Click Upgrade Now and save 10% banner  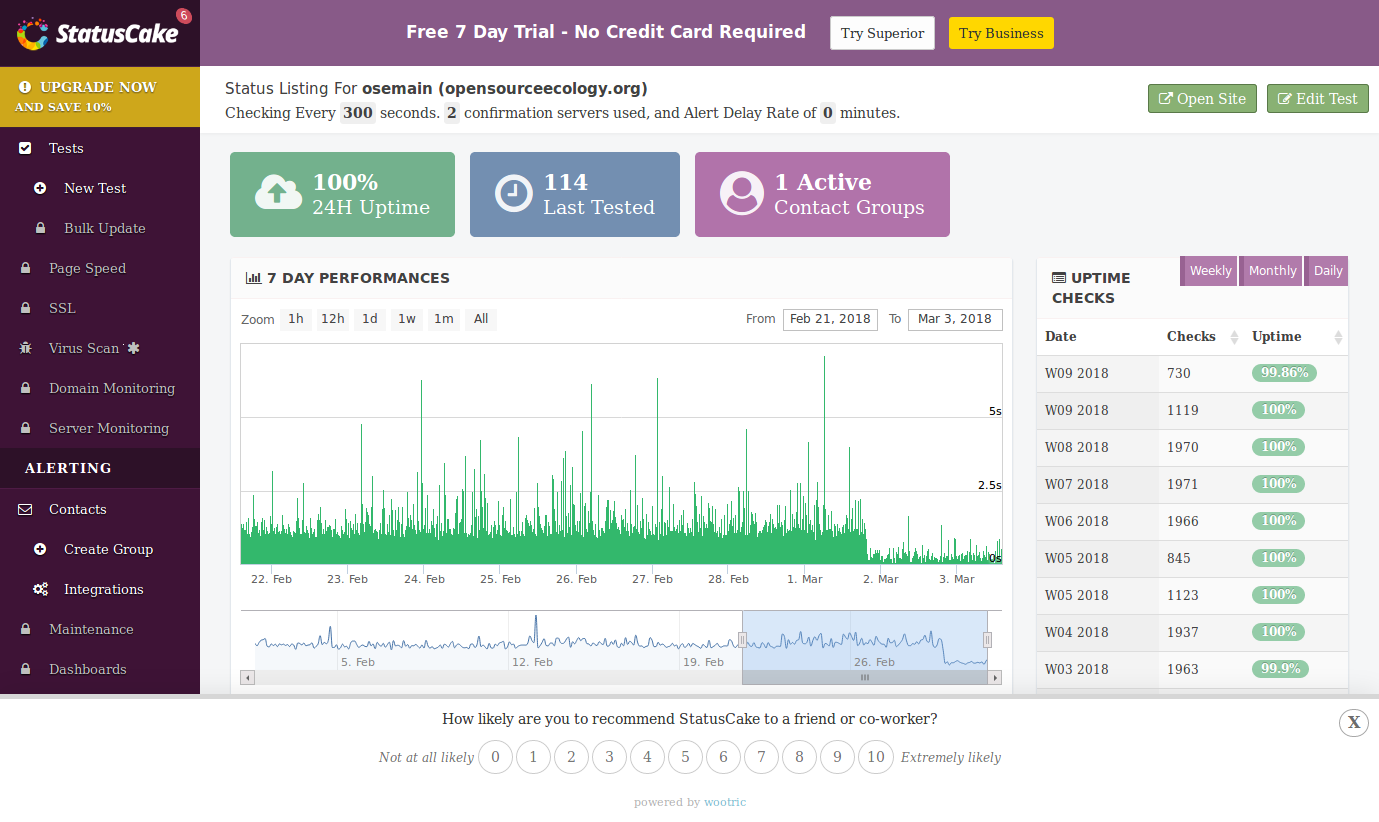(100, 96)
